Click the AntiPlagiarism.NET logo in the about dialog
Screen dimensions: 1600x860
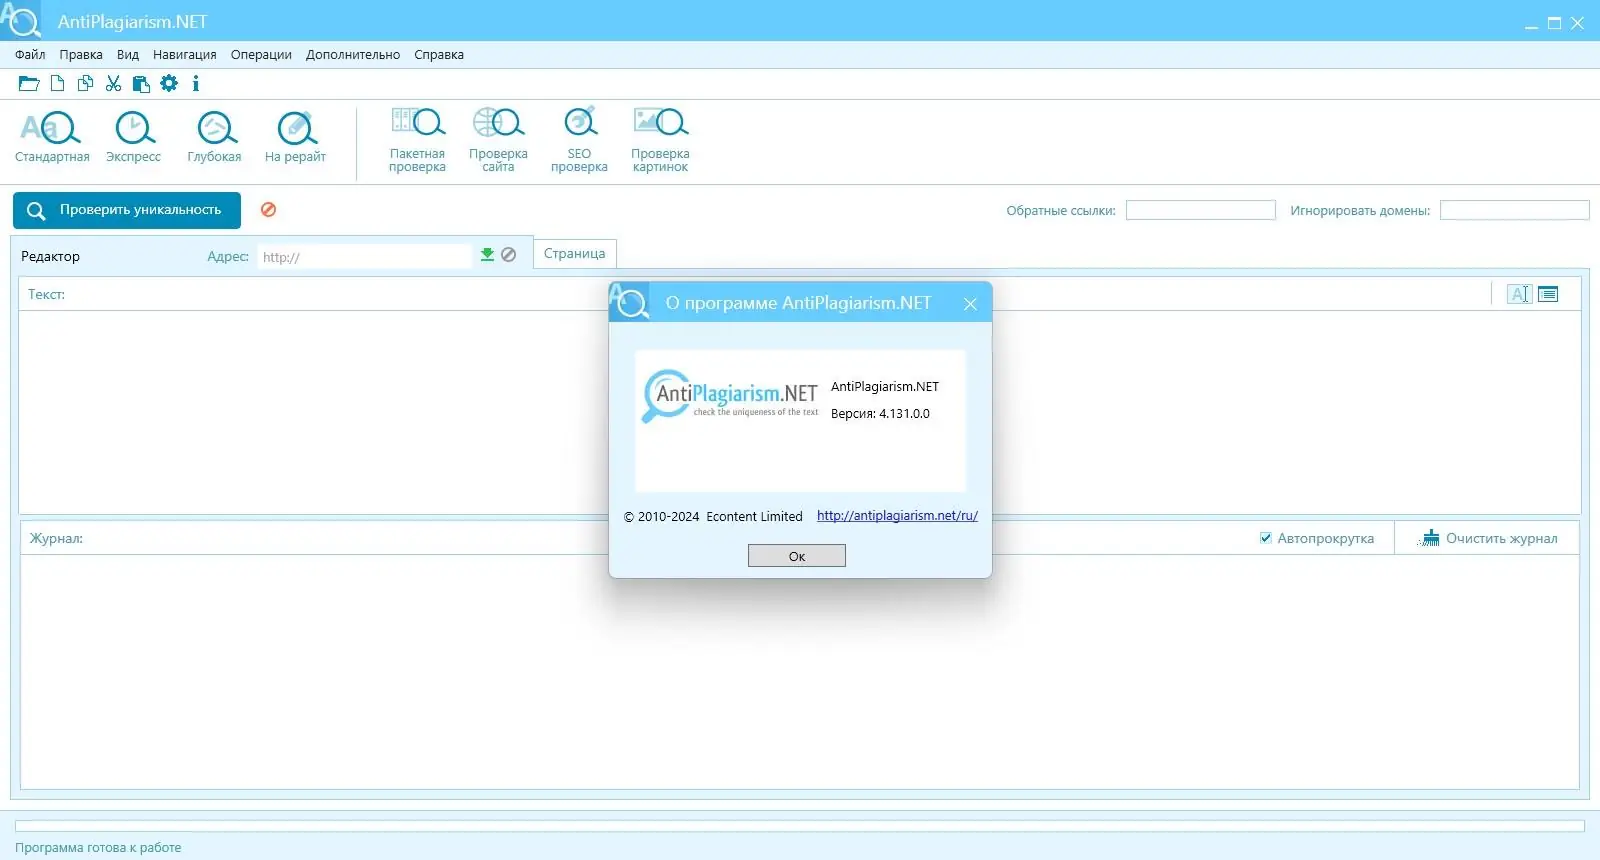click(x=731, y=396)
